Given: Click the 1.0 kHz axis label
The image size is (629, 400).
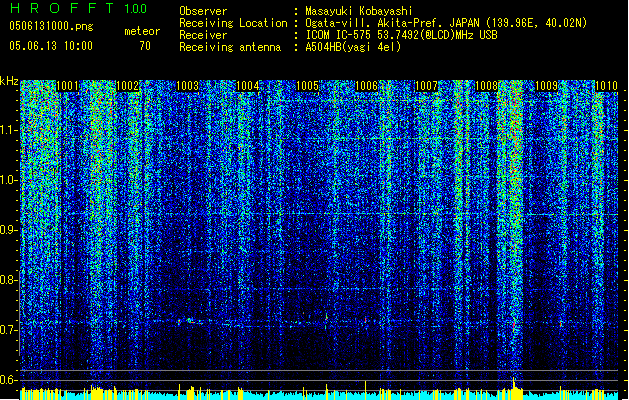Looking at the screenshot, I should click(8, 180).
